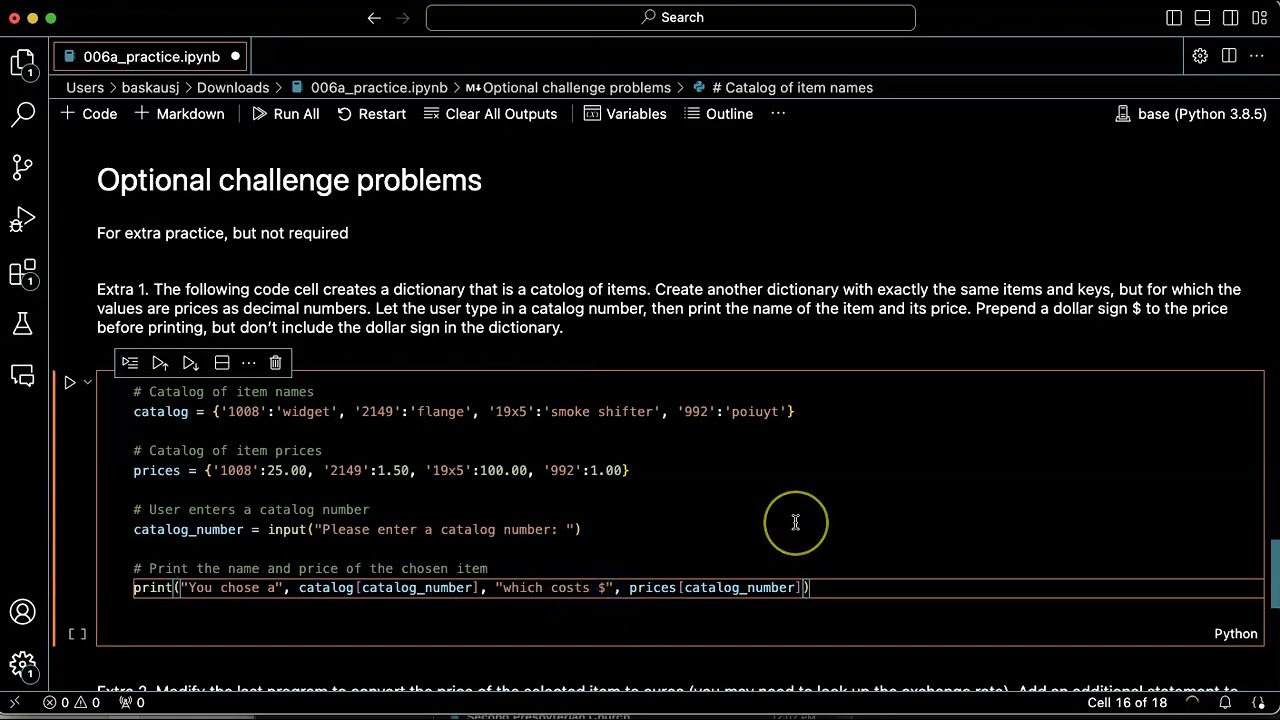Open the Search view in activity bar
The height and width of the screenshot is (720, 1280).
(23, 114)
